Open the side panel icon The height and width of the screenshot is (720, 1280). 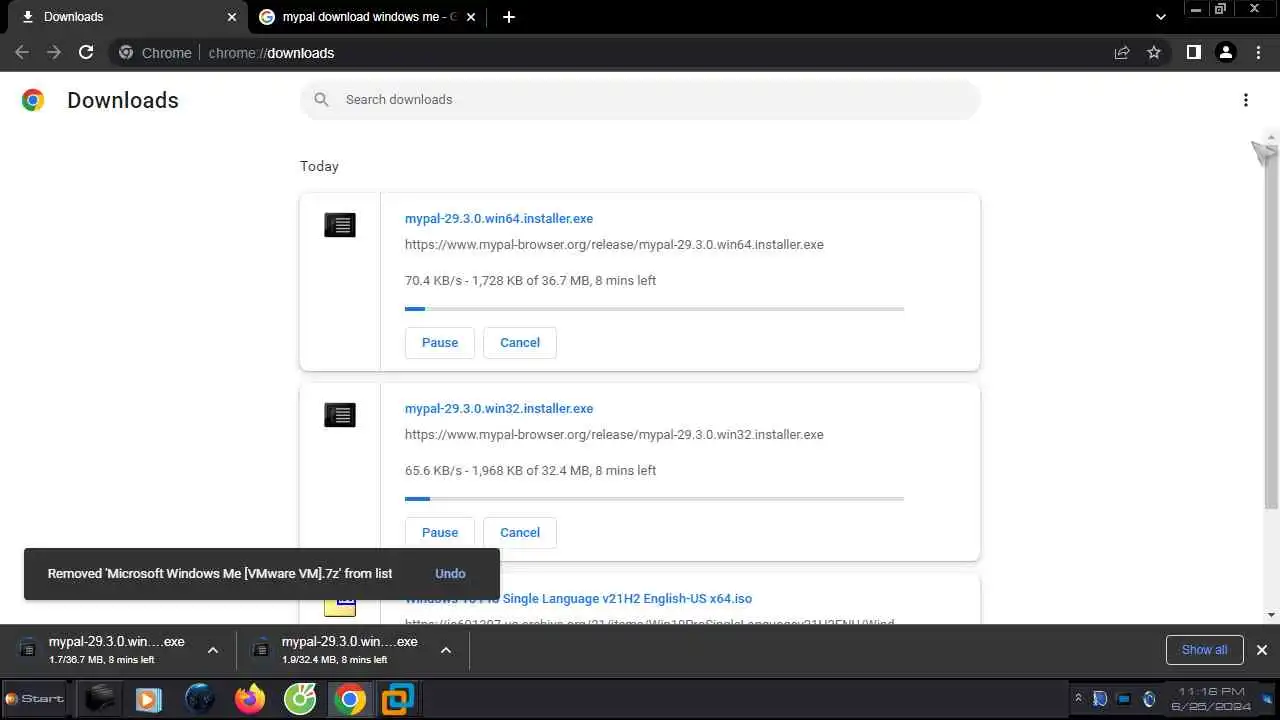[1193, 53]
